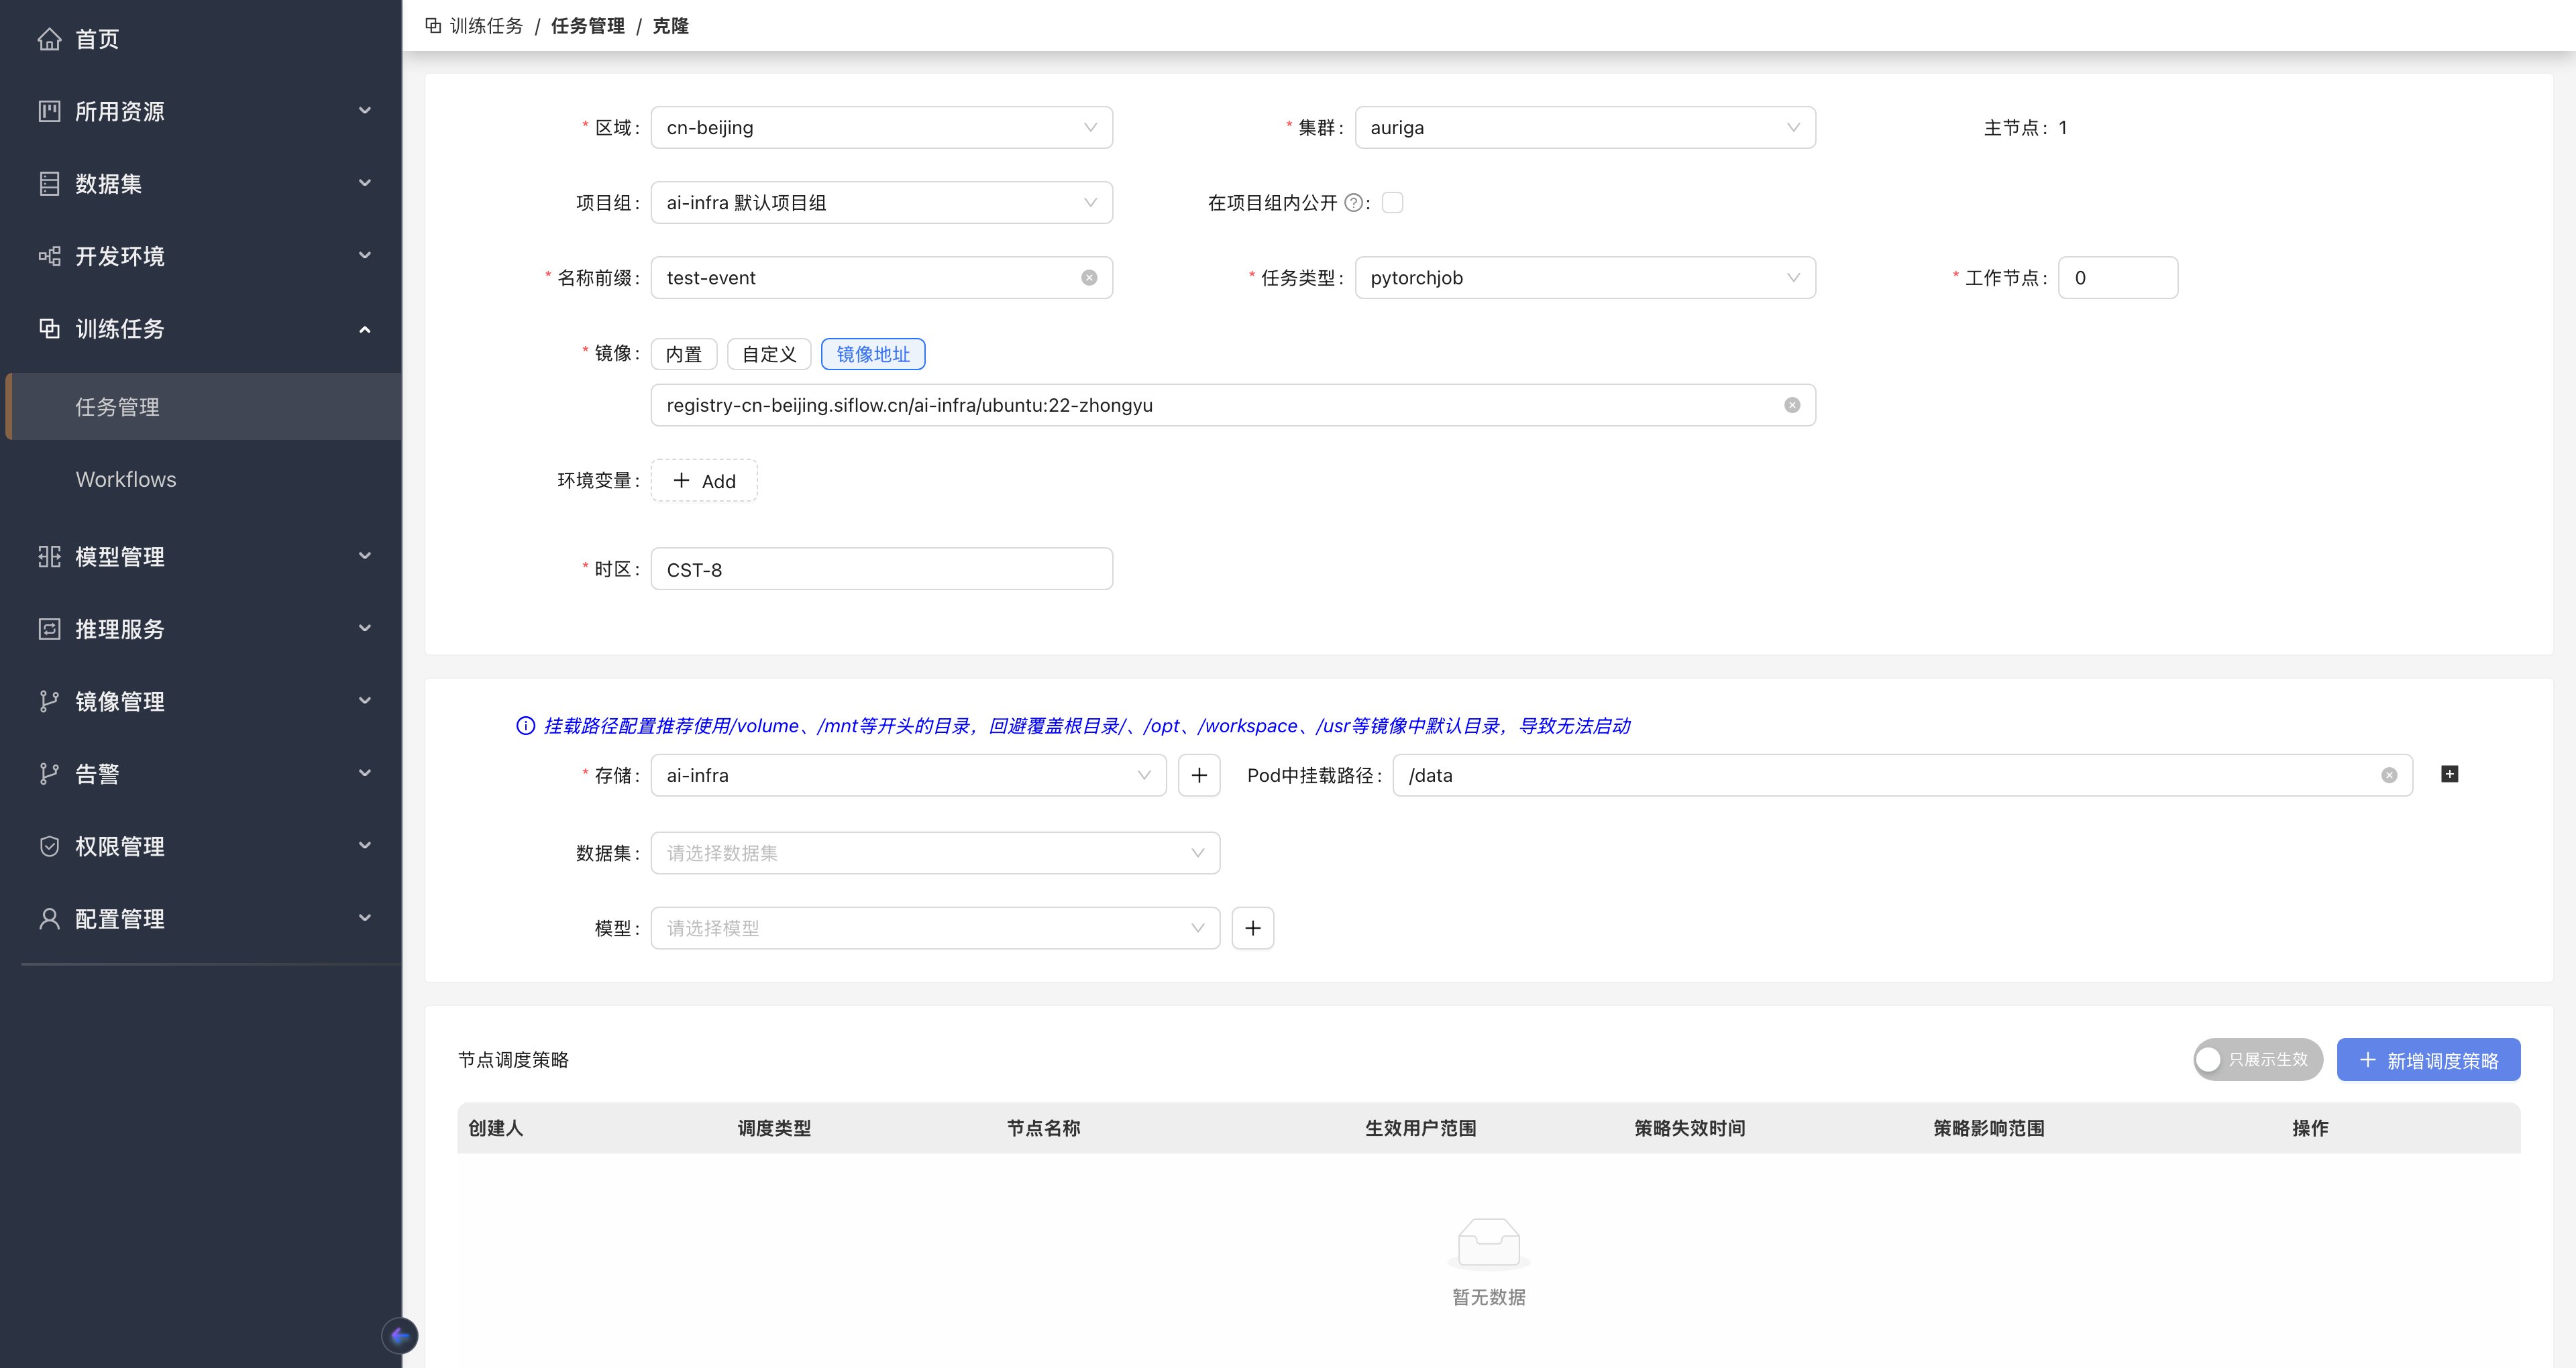Open the 集群 auriga dropdown
Image resolution: width=2576 pixels, height=1368 pixels.
[1585, 128]
